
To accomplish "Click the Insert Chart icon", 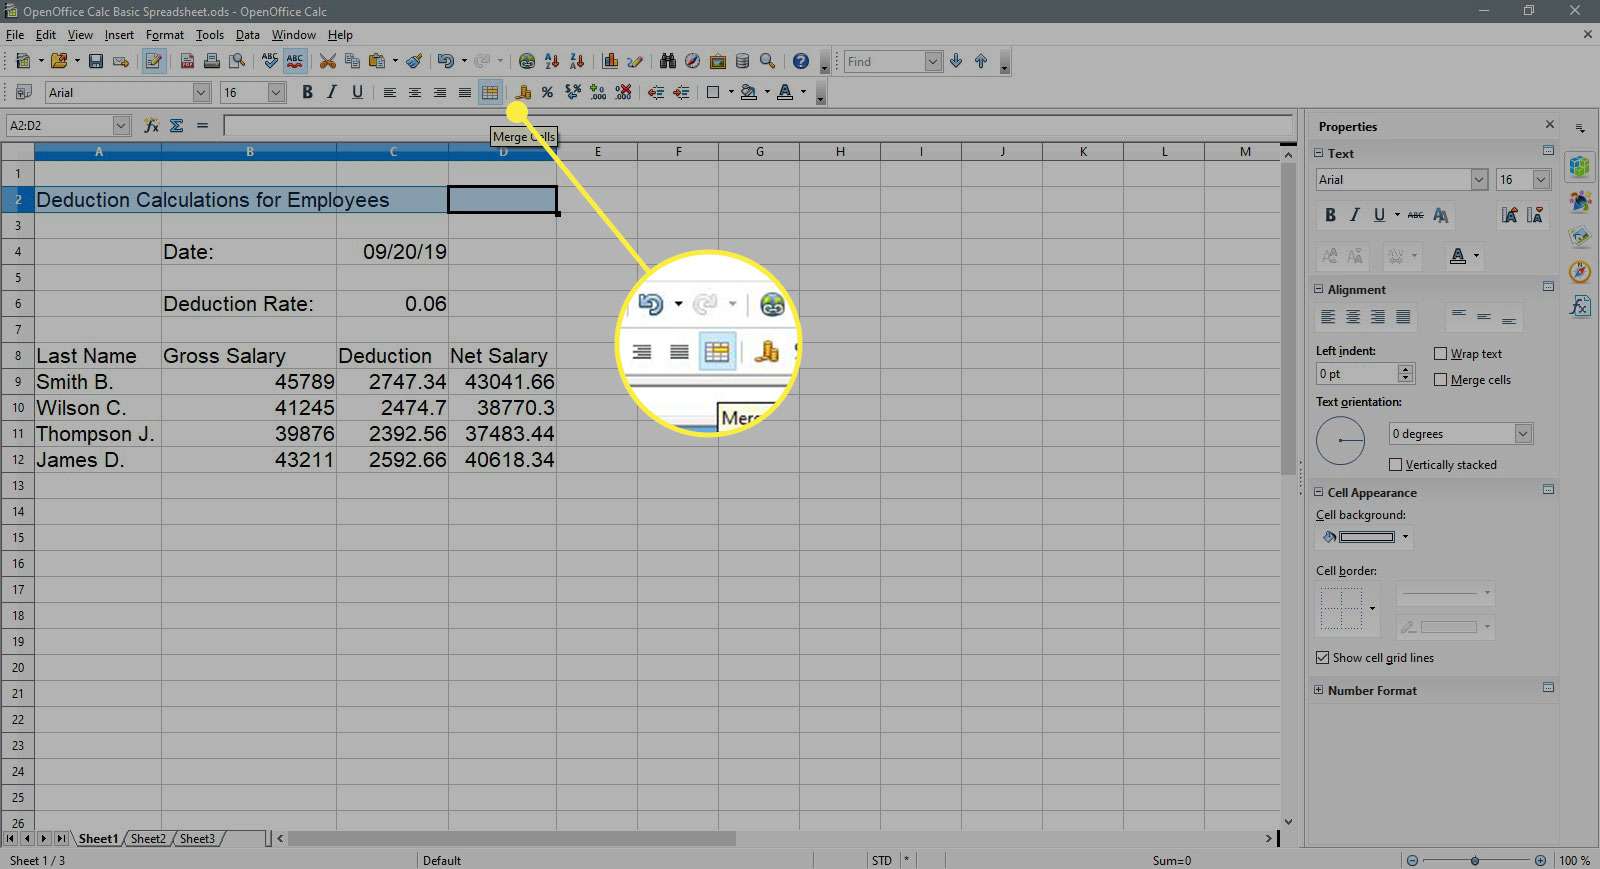I will pos(610,61).
